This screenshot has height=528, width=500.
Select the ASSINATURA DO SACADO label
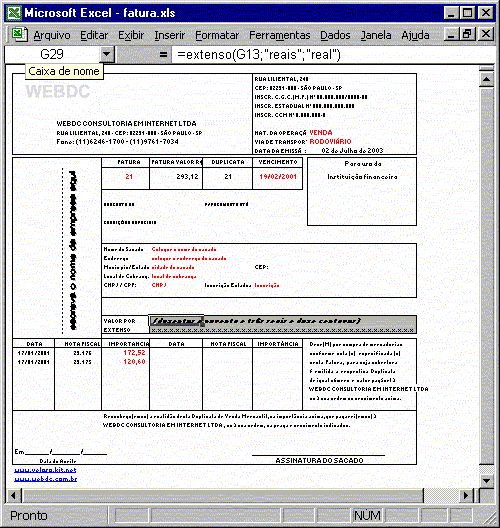pyautogui.click(x=319, y=460)
